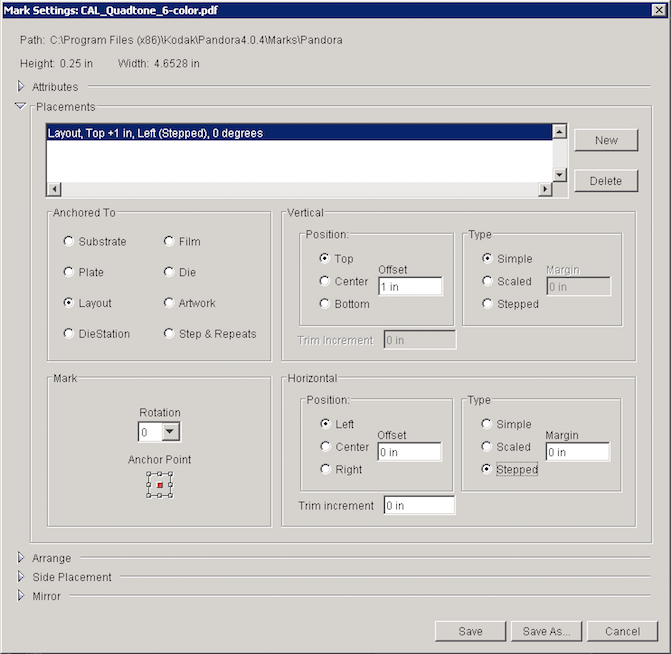Collapse the Placements section
The height and width of the screenshot is (654, 671).
pyautogui.click(x=21, y=106)
